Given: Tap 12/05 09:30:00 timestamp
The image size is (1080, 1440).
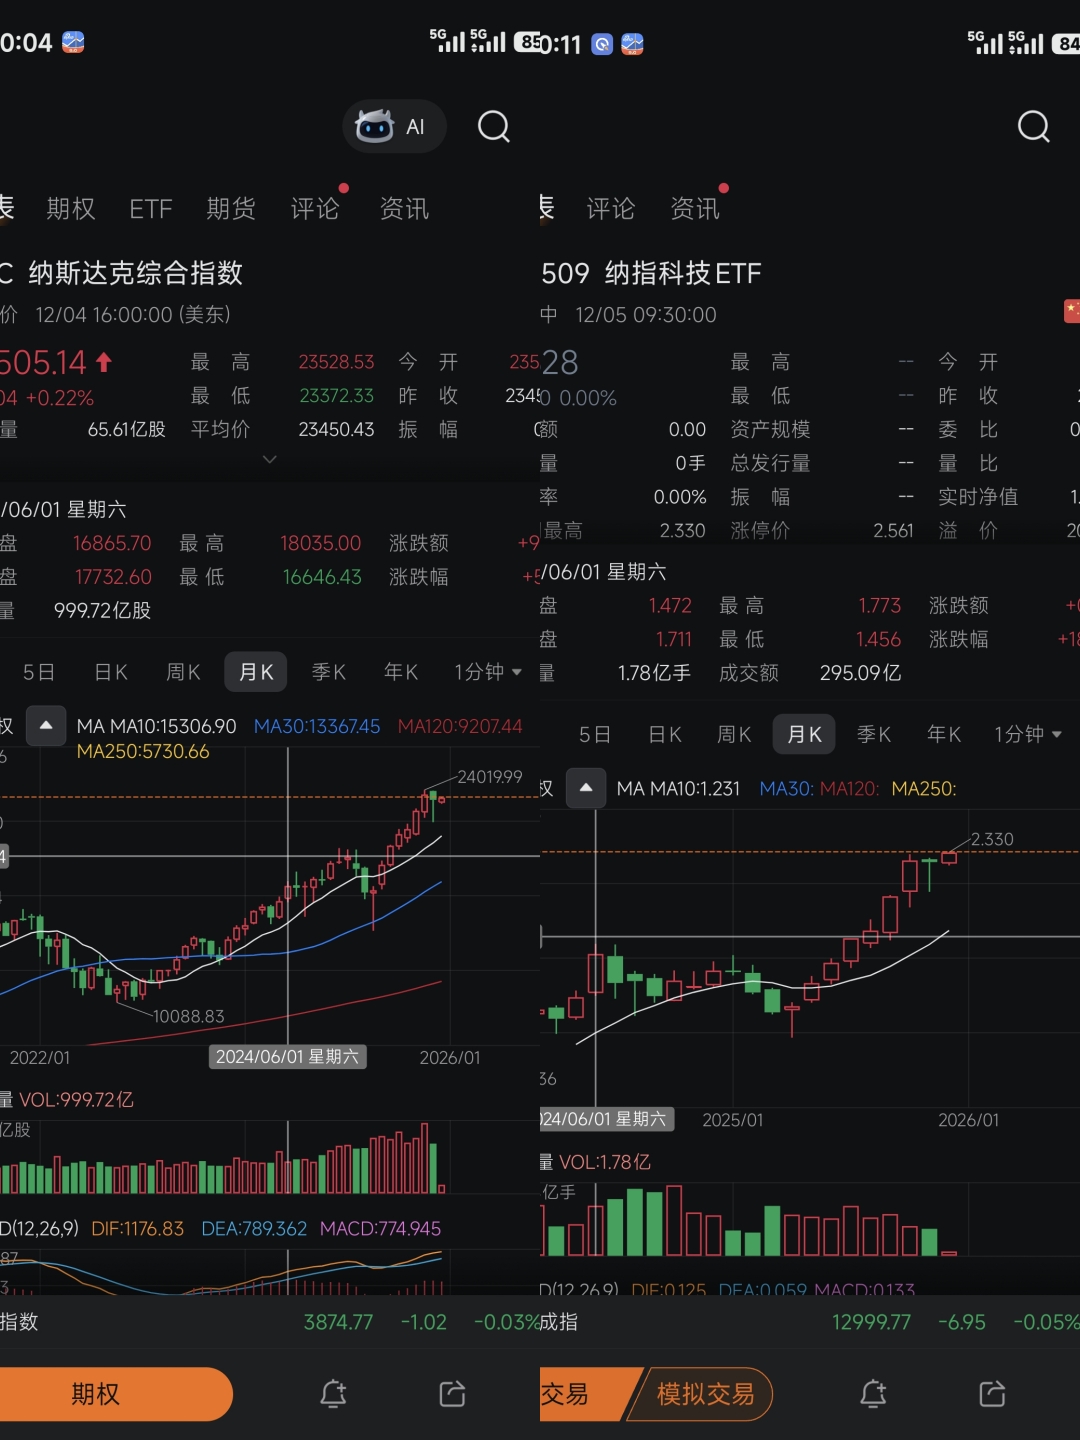Looking at the screenshot, I should point(646,315).
